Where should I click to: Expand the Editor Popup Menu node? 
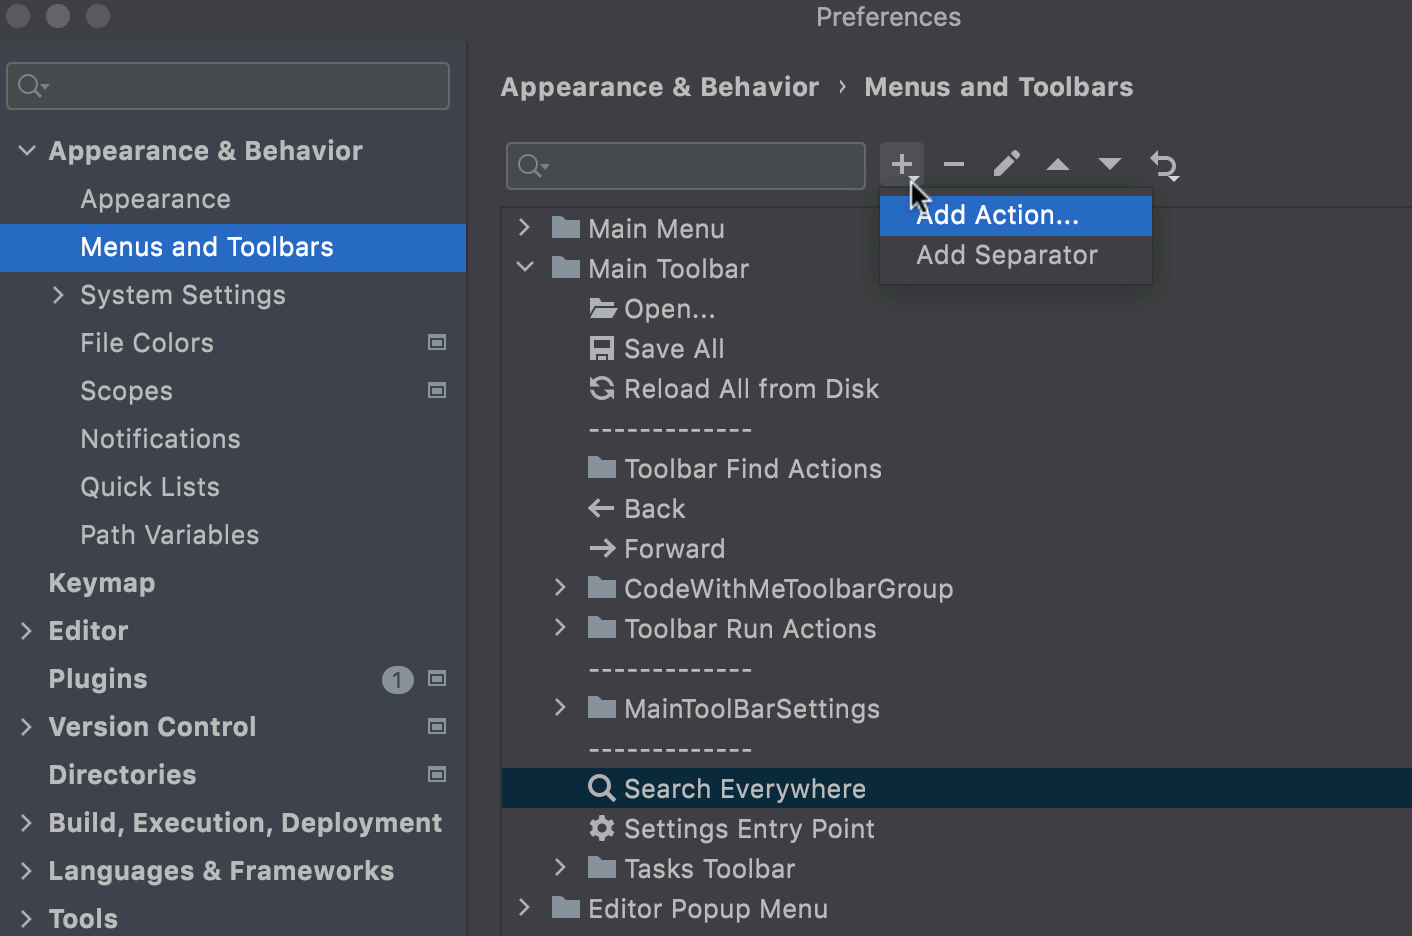tap(525, 908)
